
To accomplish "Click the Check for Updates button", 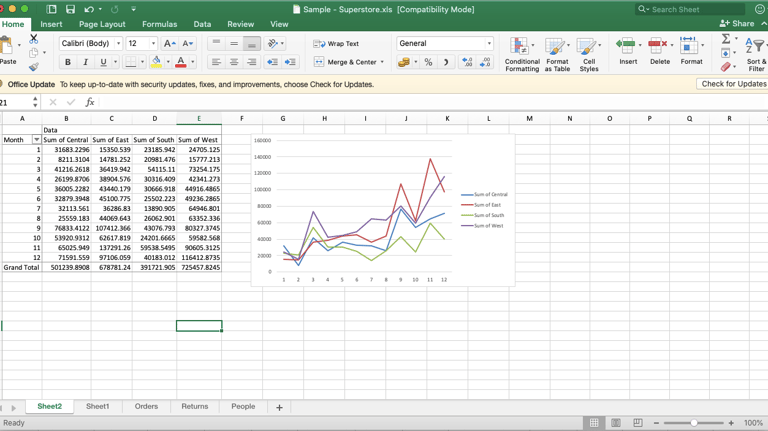I will [x=733, y=84].
